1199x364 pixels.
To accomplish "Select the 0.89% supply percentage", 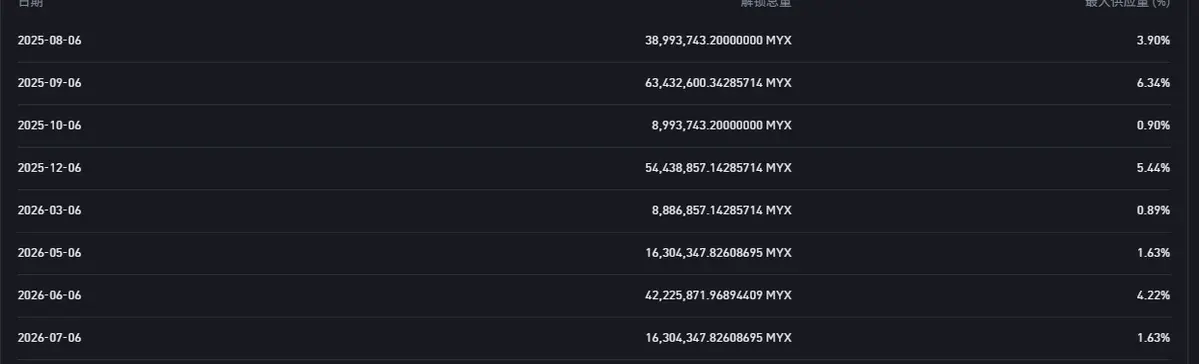I will click(1153, 210).
